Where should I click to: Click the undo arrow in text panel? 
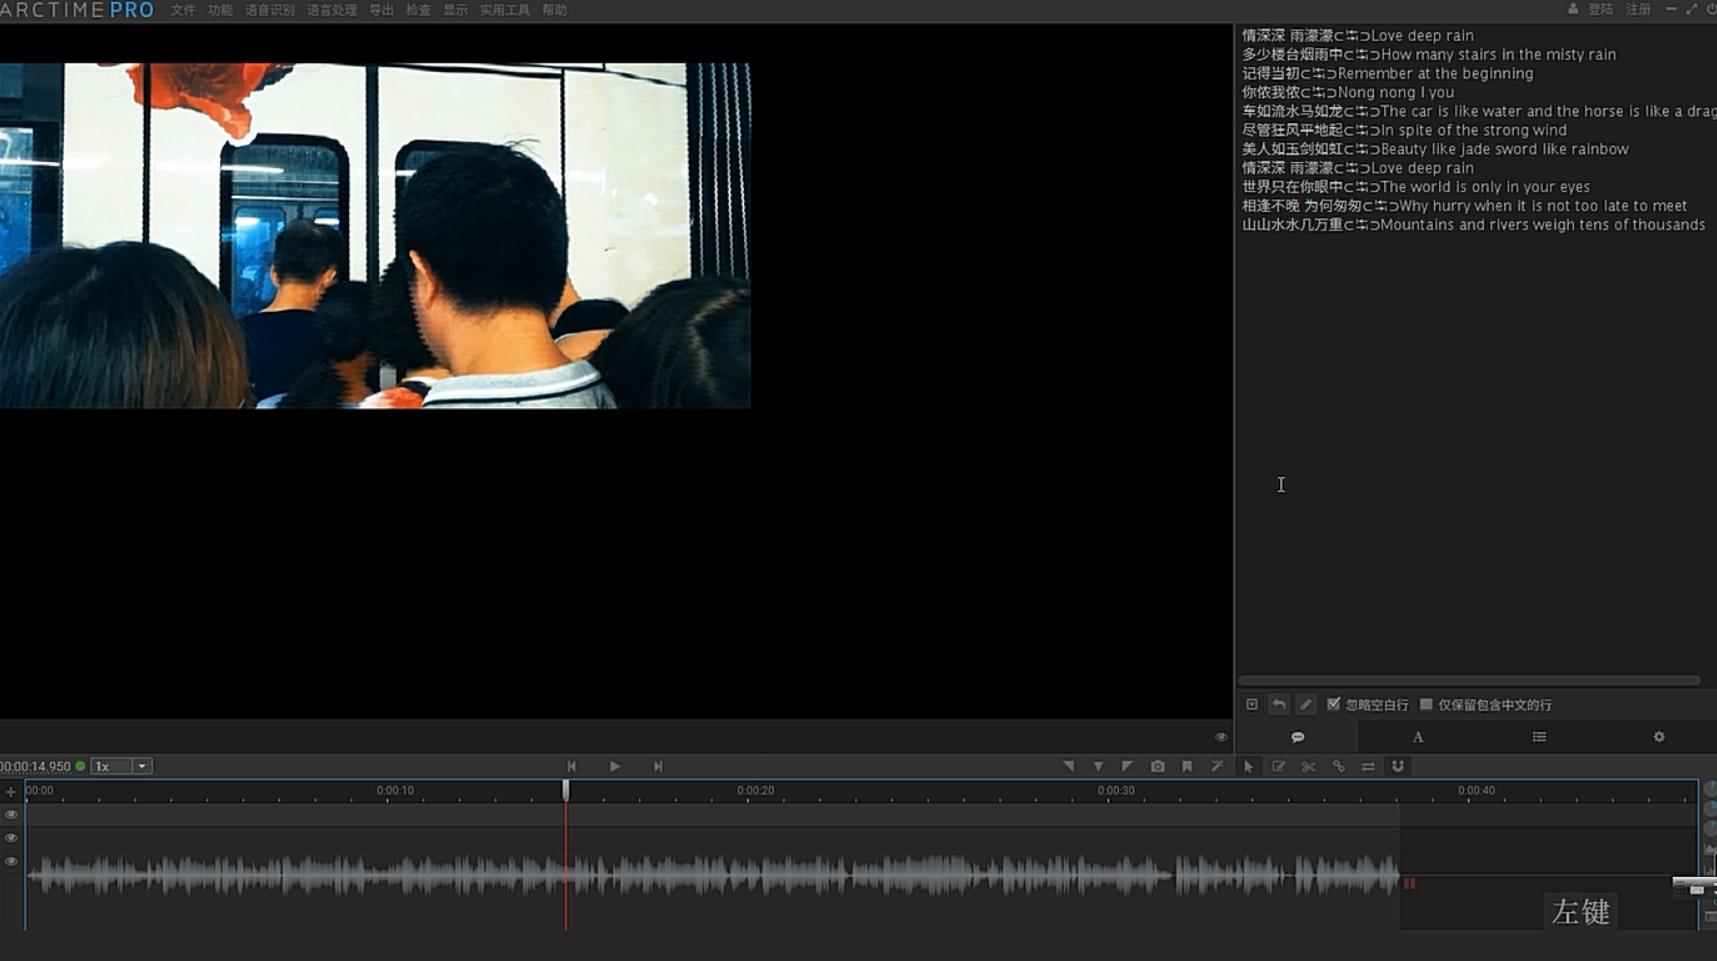pyautogui.click(x=1279, y=705)
